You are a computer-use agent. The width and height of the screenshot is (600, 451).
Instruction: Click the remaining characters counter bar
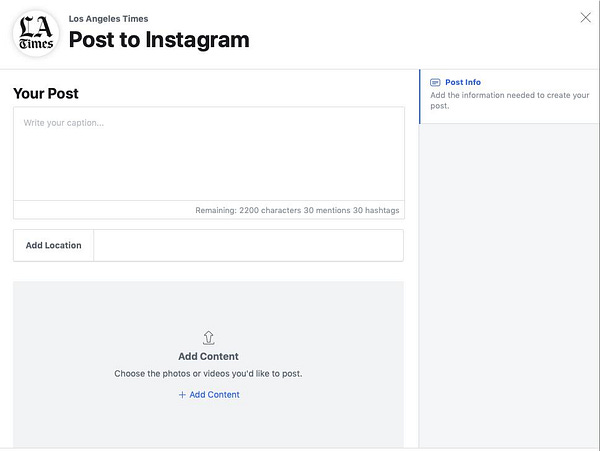[x=209, y=210]
